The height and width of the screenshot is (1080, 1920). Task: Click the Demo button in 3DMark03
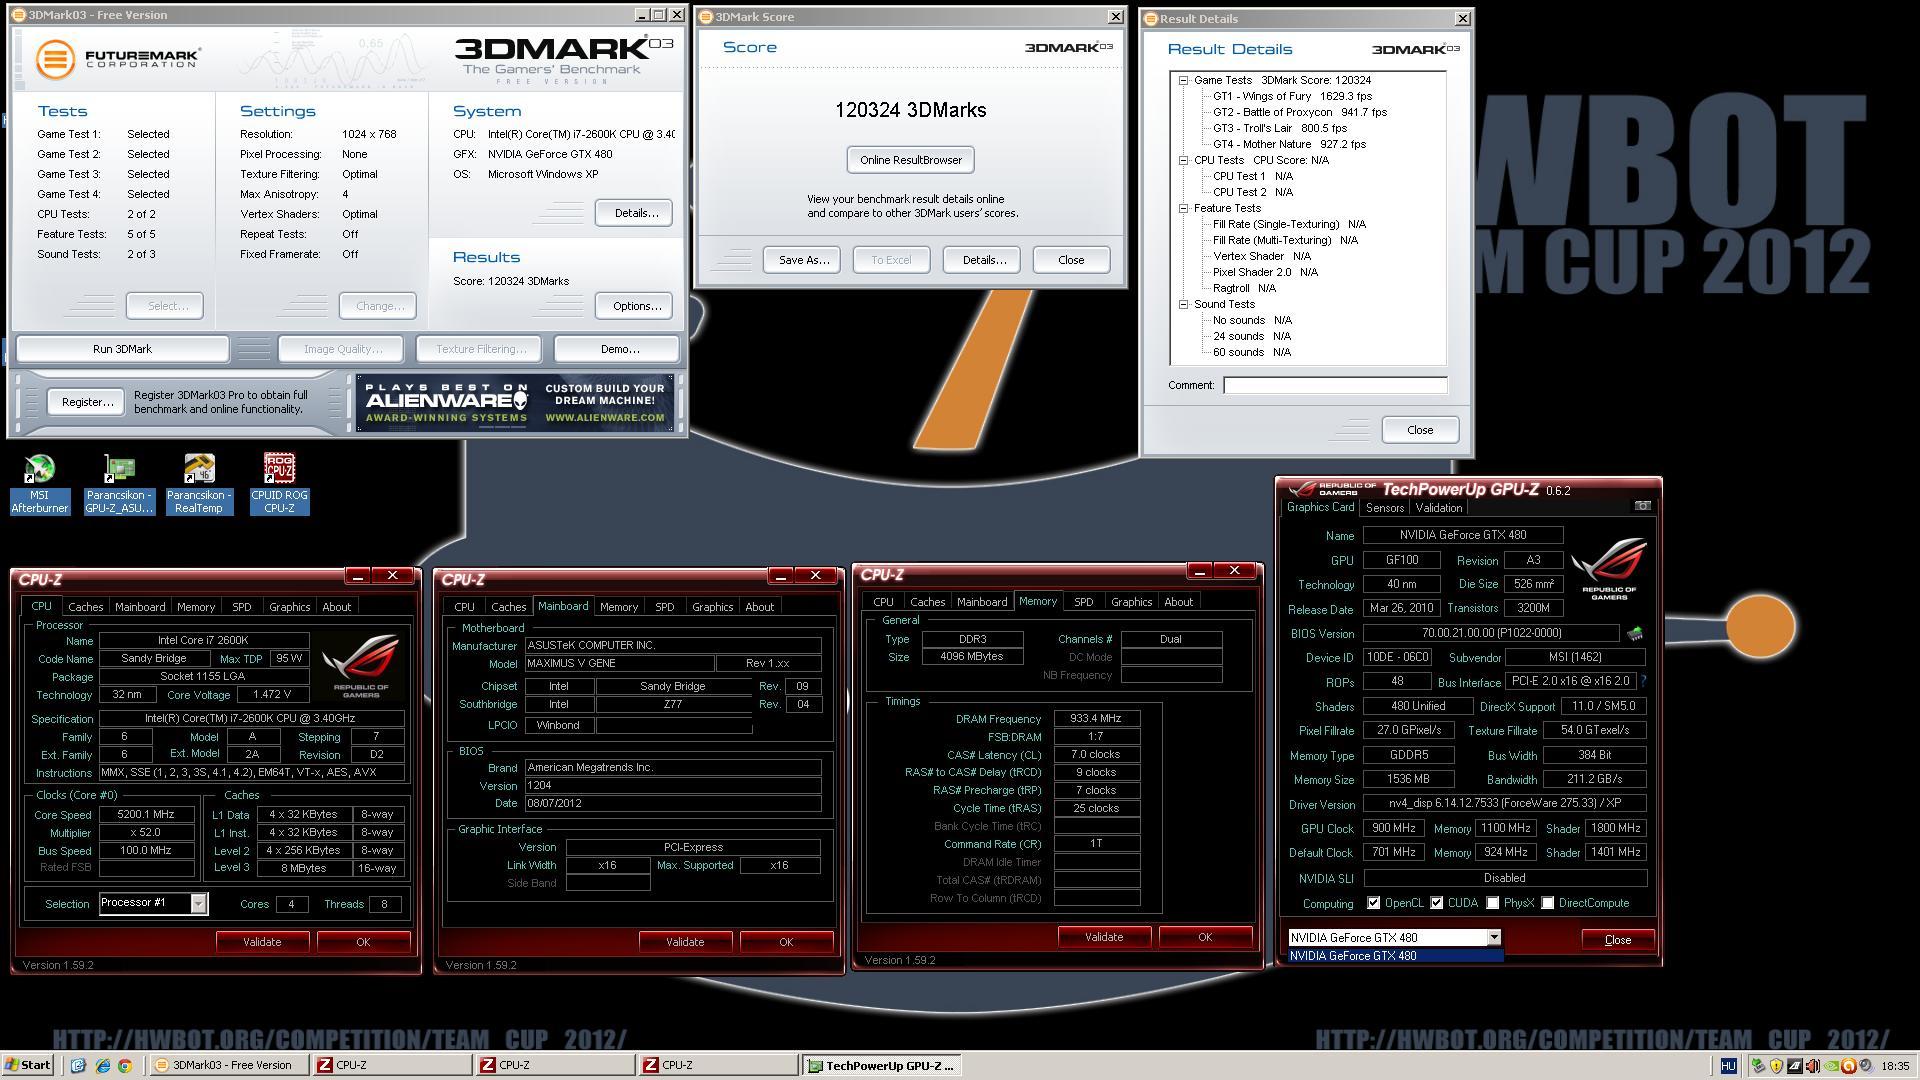(x=619, y=349)
